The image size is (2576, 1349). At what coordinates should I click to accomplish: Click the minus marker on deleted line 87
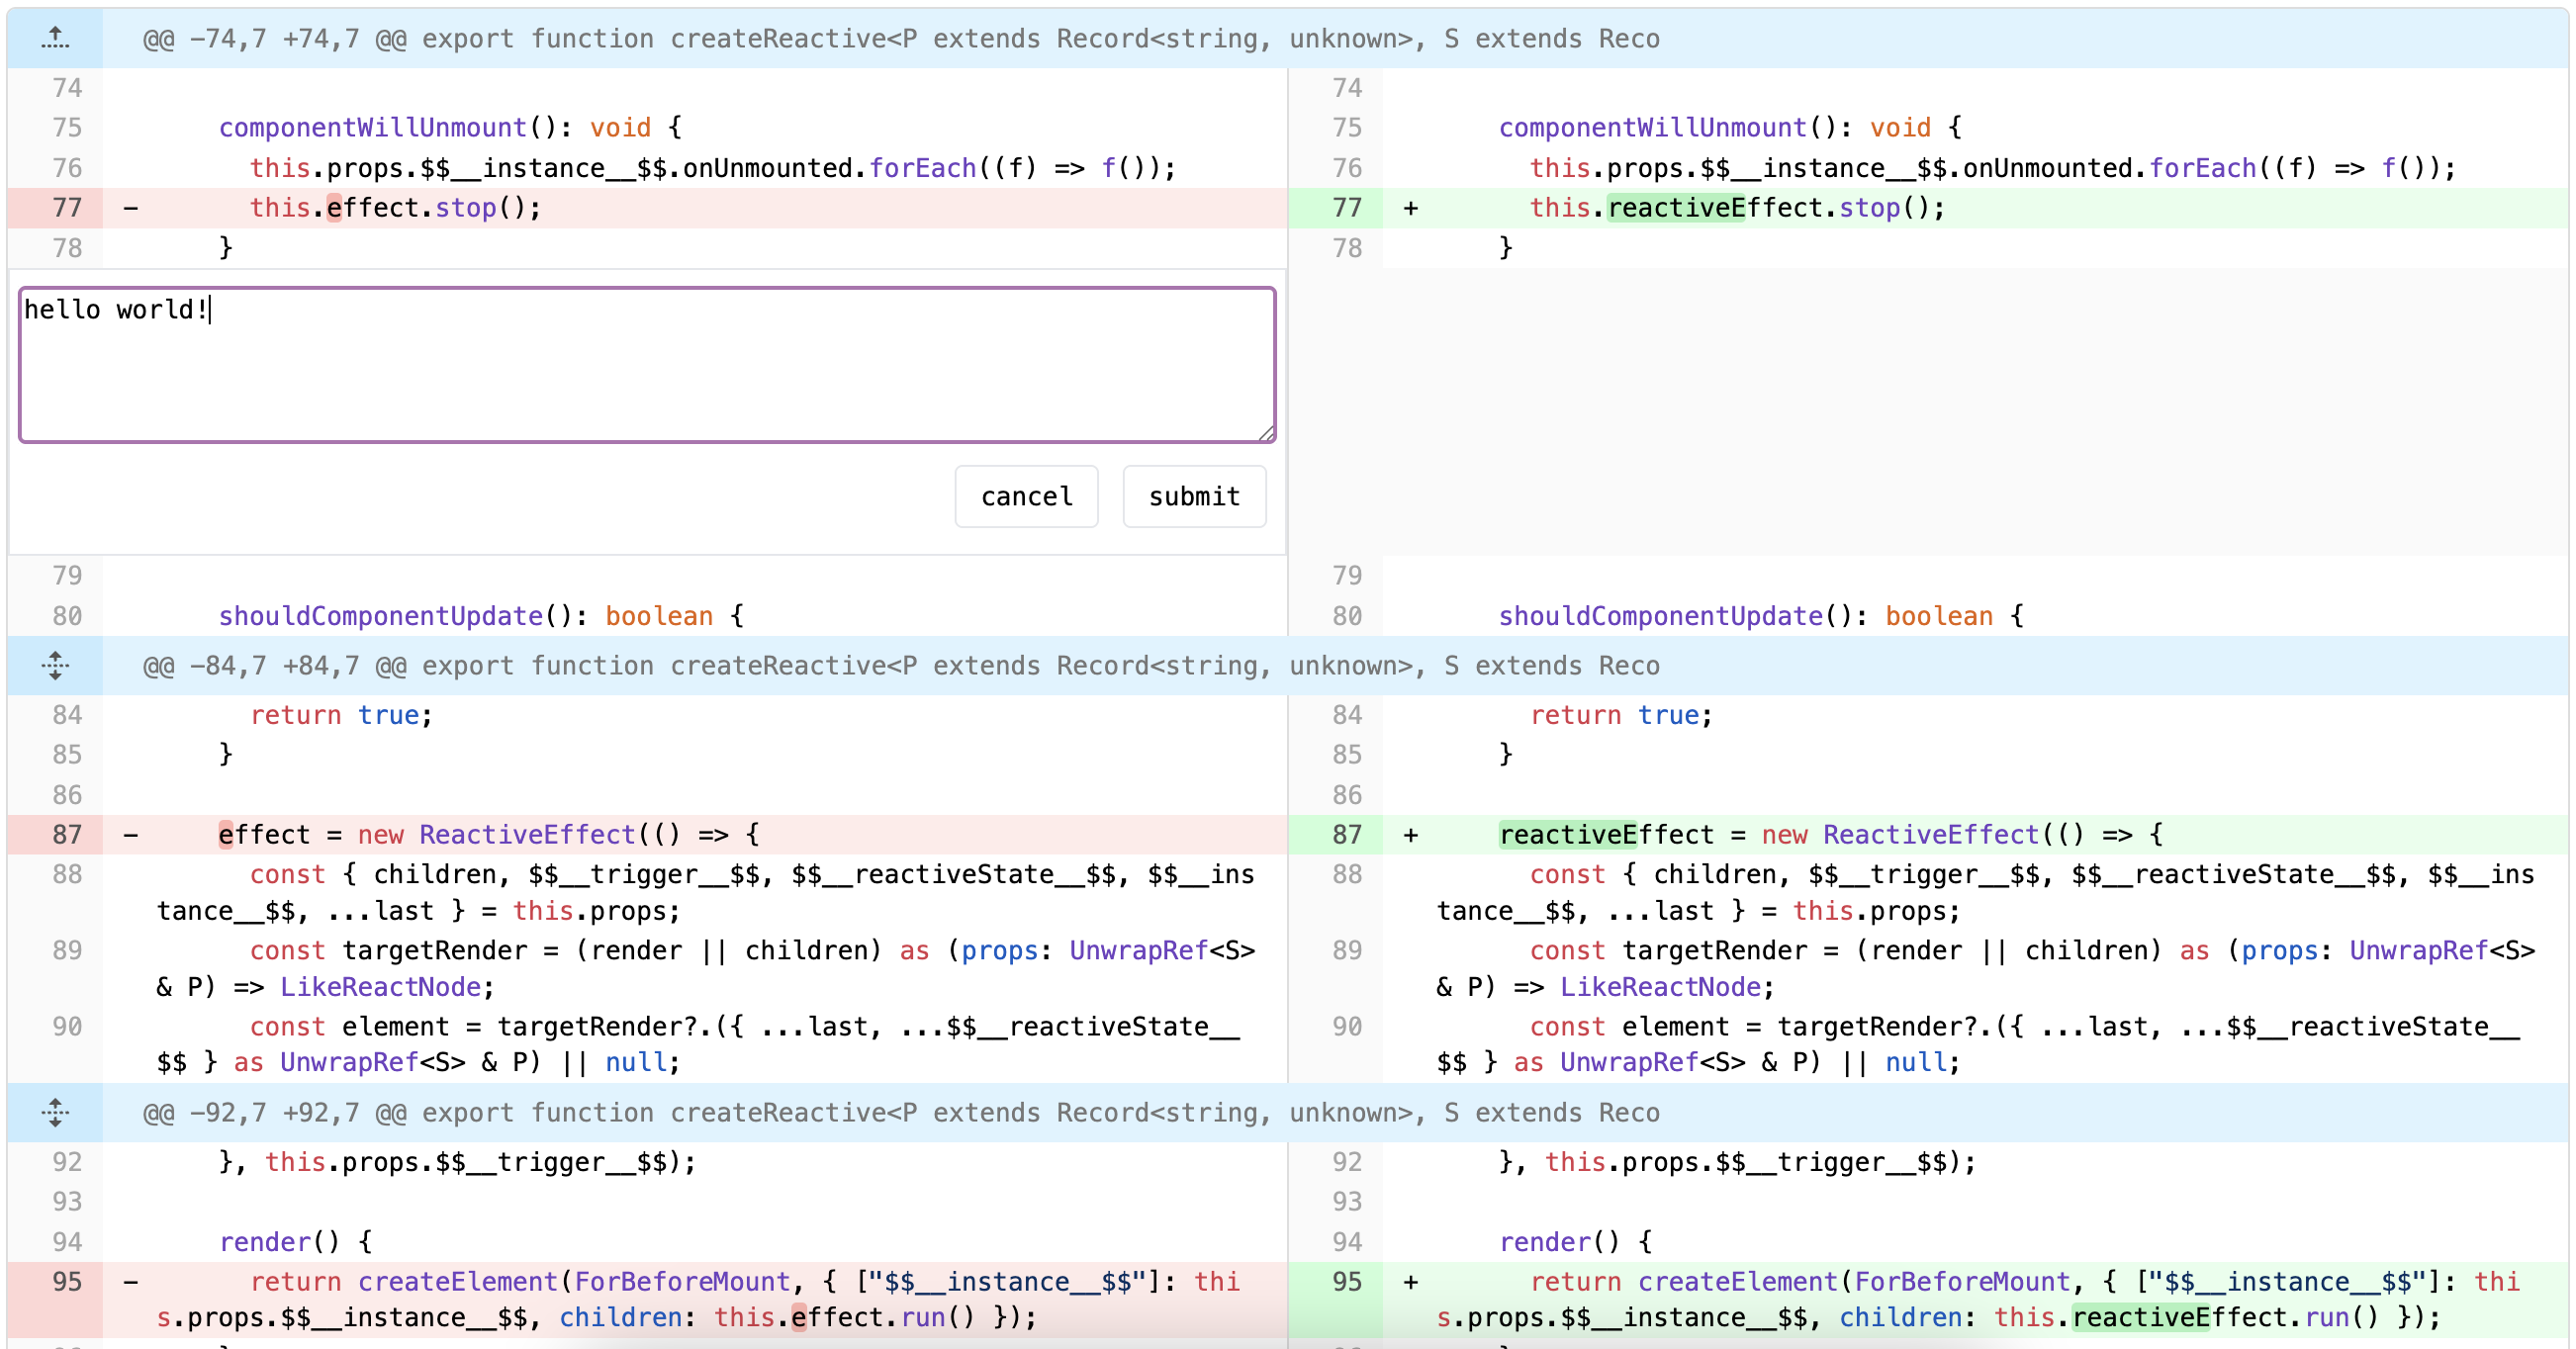131,835
